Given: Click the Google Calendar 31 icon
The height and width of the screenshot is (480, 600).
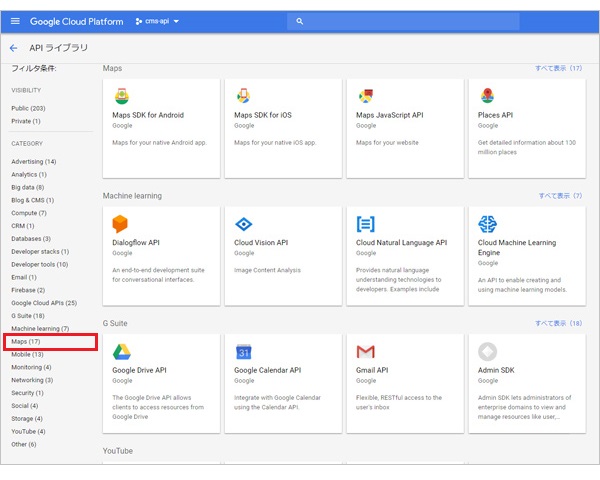Looking at the screenshot, I should coord(244,352).
